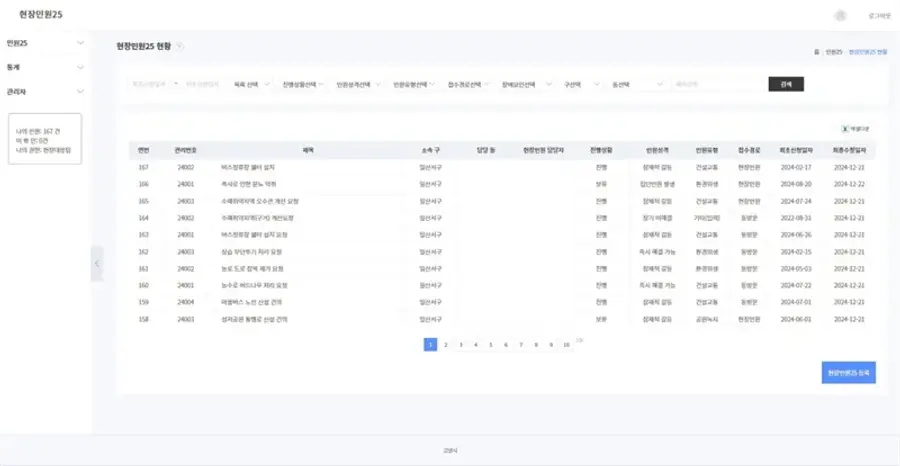Screen dimensions: 900x466
Task: Open the title of row number 158
Action: 254,319
